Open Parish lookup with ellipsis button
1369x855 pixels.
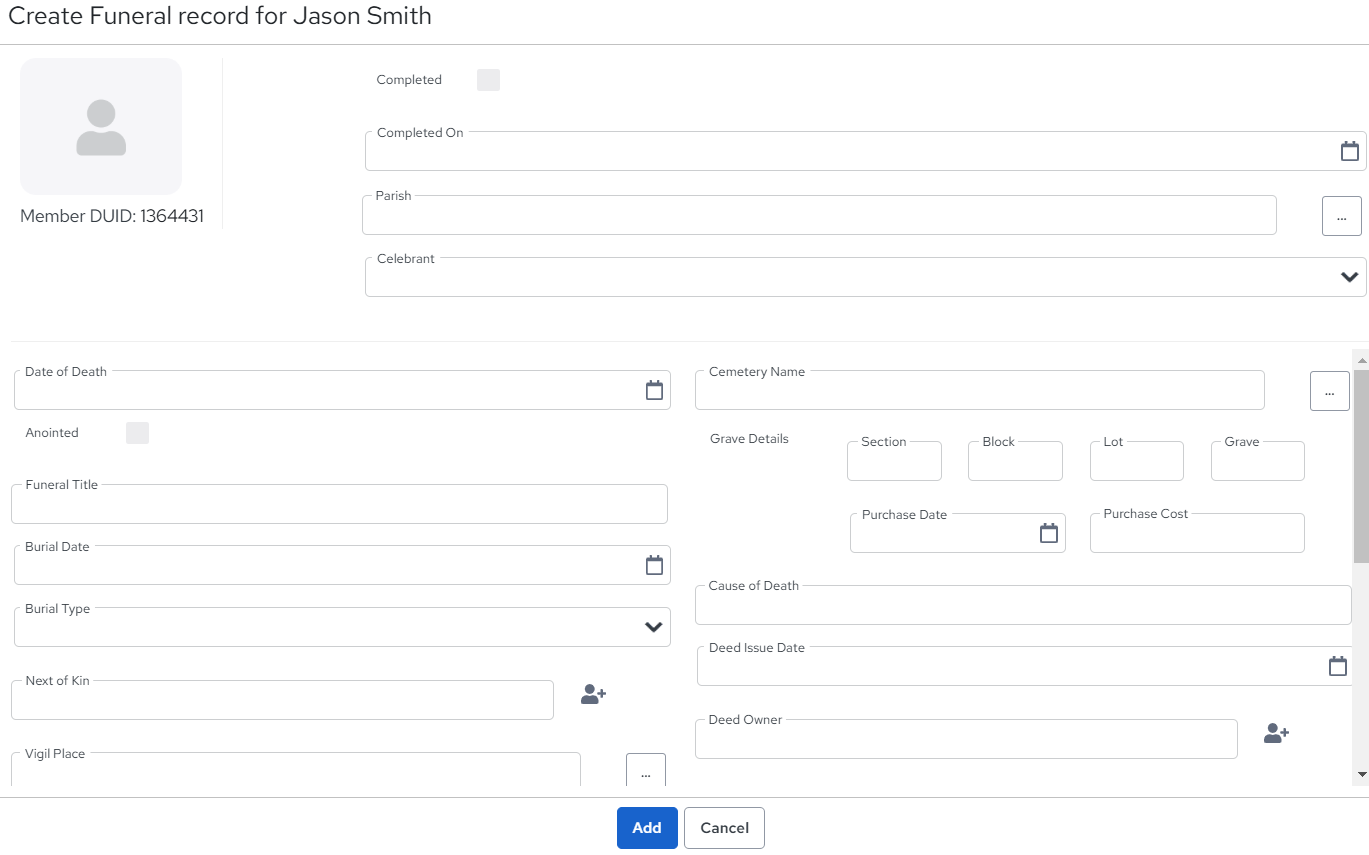click(1341, 216)
